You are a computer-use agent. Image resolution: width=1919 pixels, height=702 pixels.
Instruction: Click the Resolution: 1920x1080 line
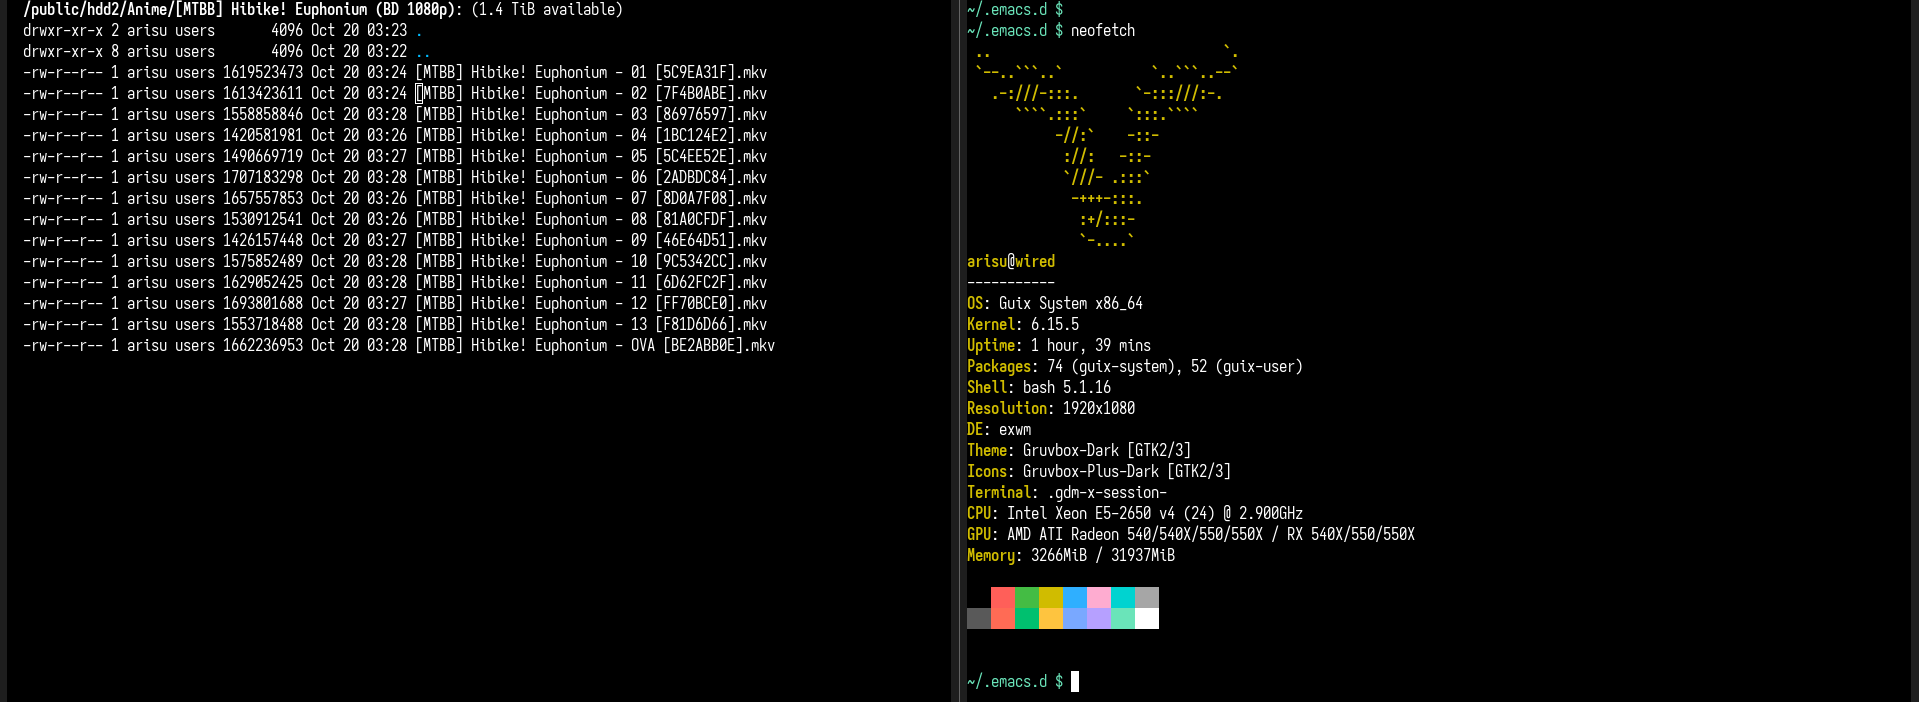click(1051, 408)
